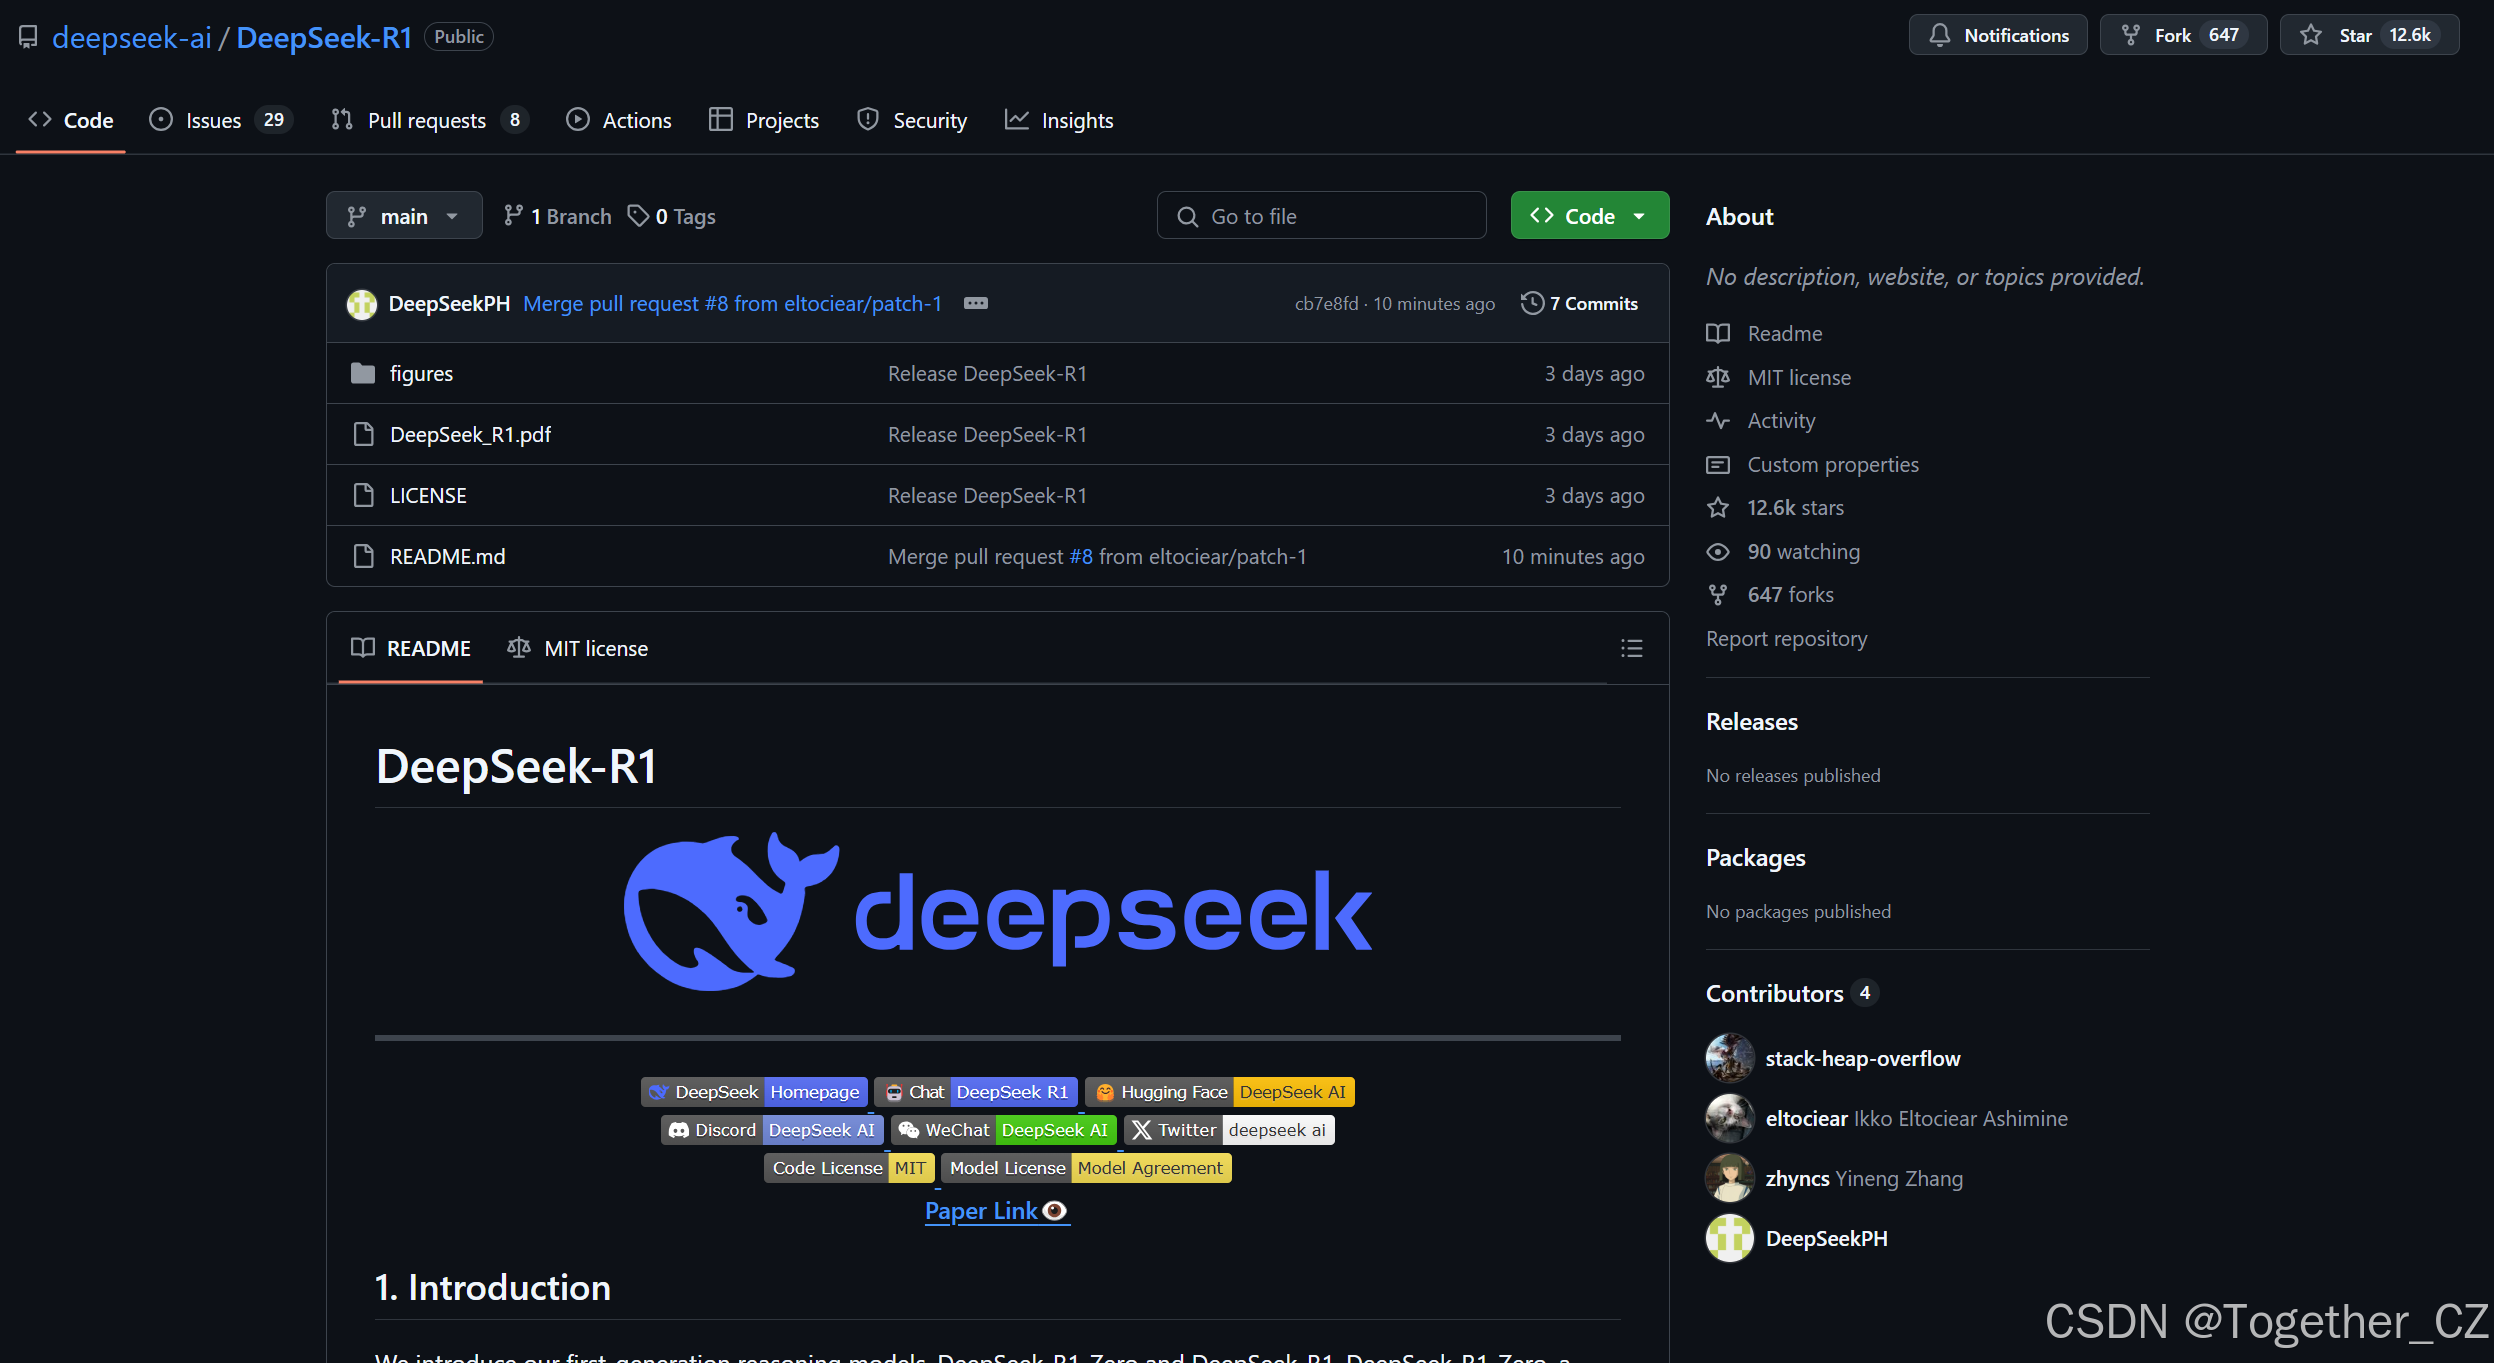Open README outline list menu
Viewport: 2494px width, 1363px height.
pos(1630,648)
